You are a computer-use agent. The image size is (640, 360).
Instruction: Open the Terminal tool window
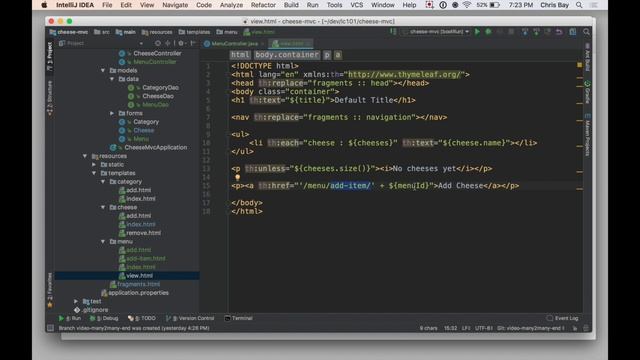point(239,318)
